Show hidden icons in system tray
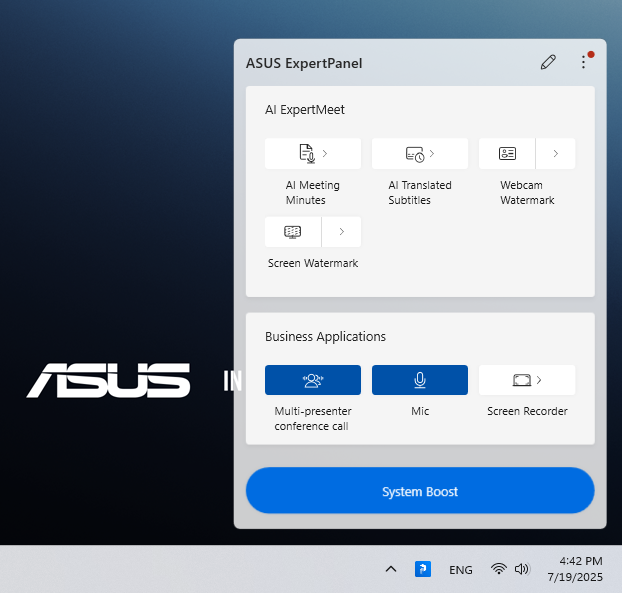 (391, 569)
